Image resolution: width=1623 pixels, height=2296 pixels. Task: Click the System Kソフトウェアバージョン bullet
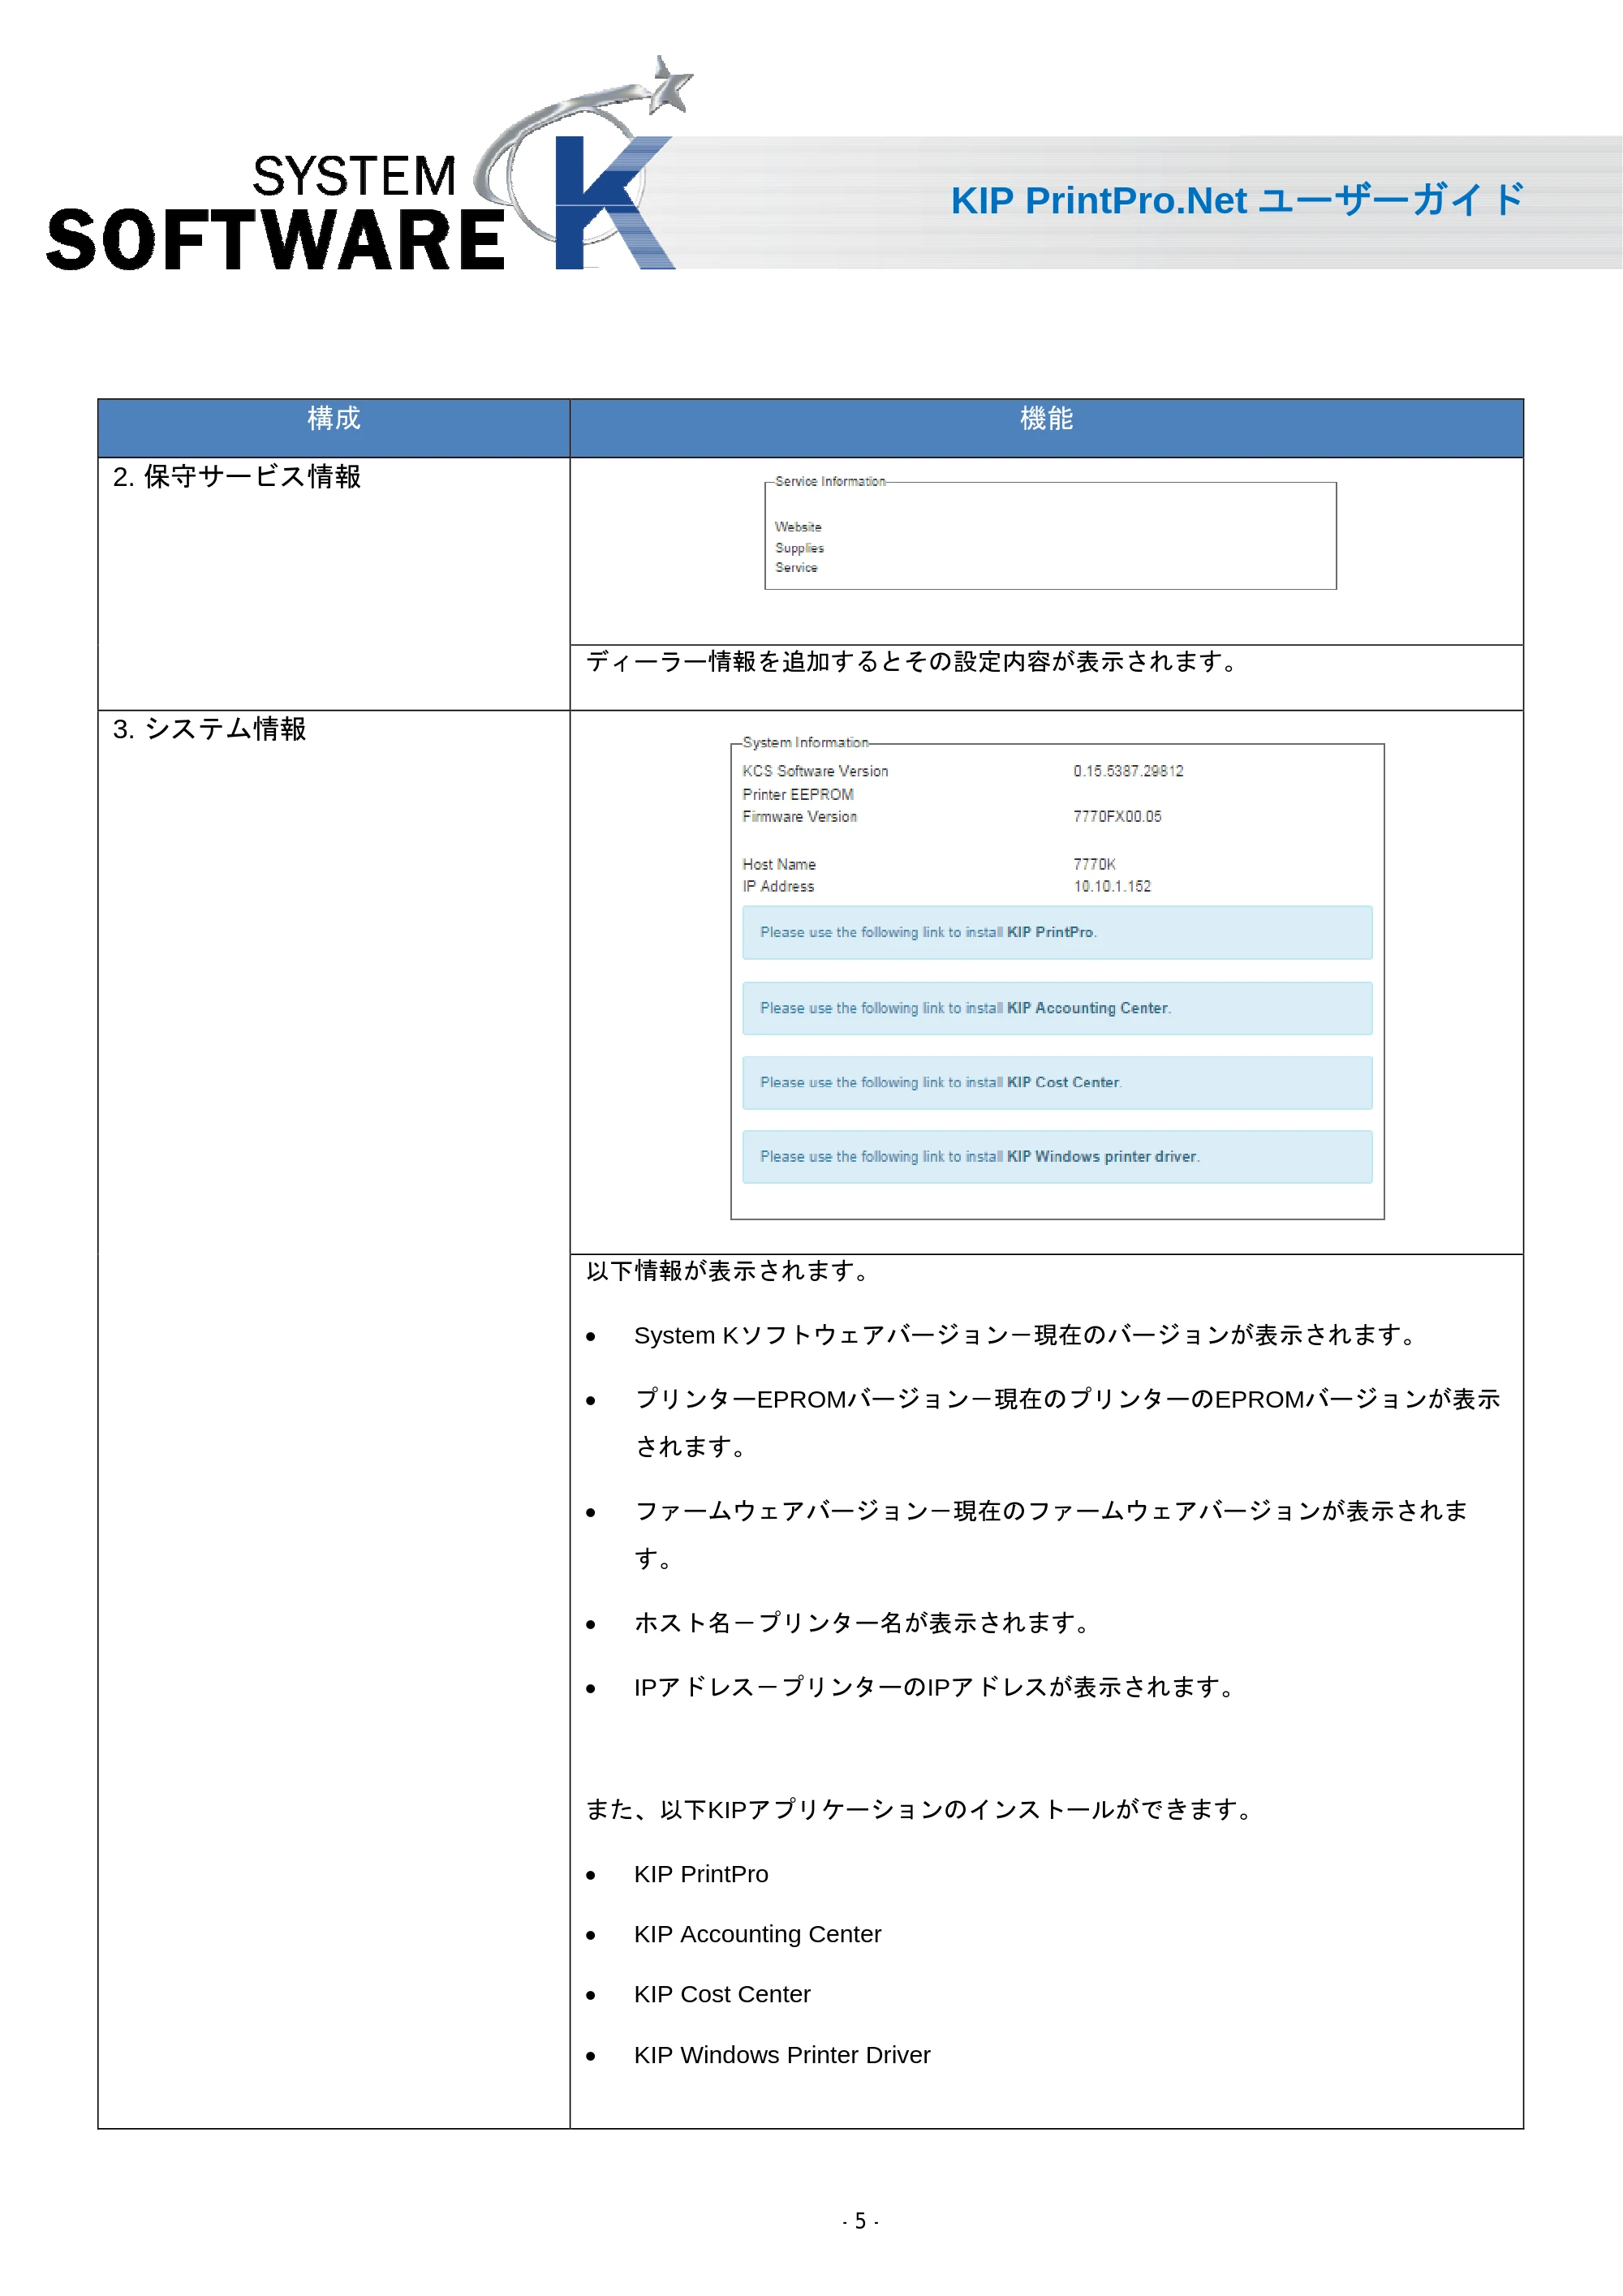pyautogui.click(x=1026, y=1336)
